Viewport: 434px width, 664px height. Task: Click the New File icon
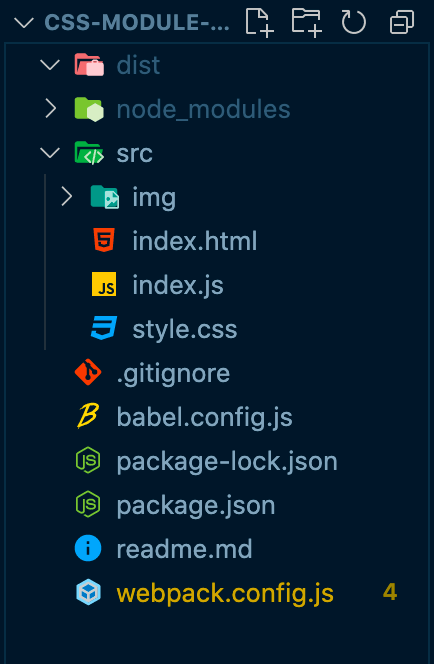pos(259,22)
